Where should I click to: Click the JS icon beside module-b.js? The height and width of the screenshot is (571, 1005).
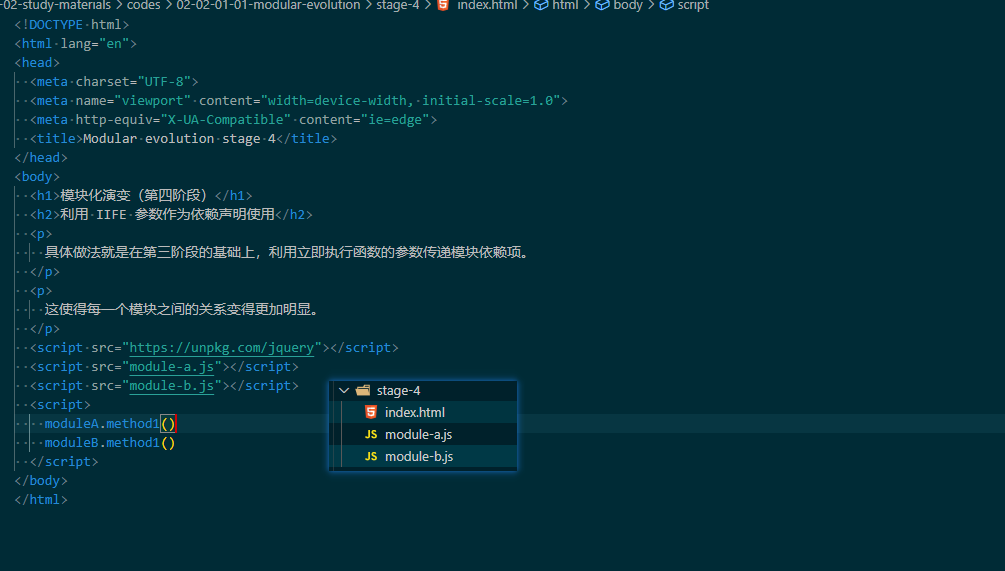(x=370, y=456)
